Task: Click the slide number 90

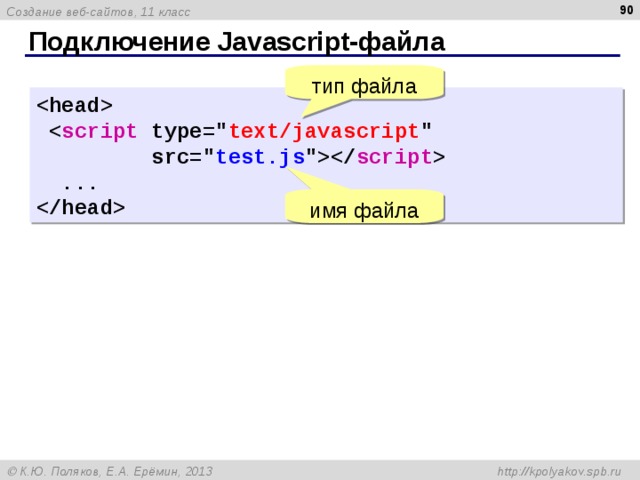Action: [x=626, y=10]
